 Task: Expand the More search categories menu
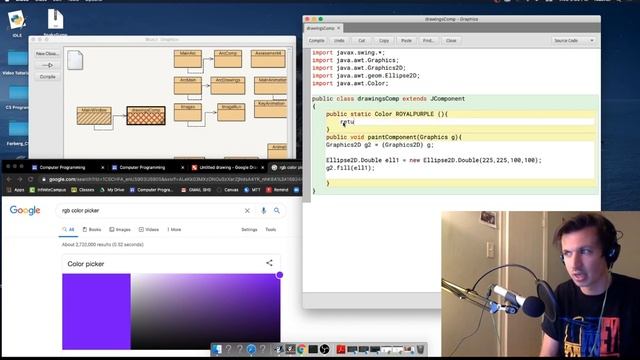[174, 230]
